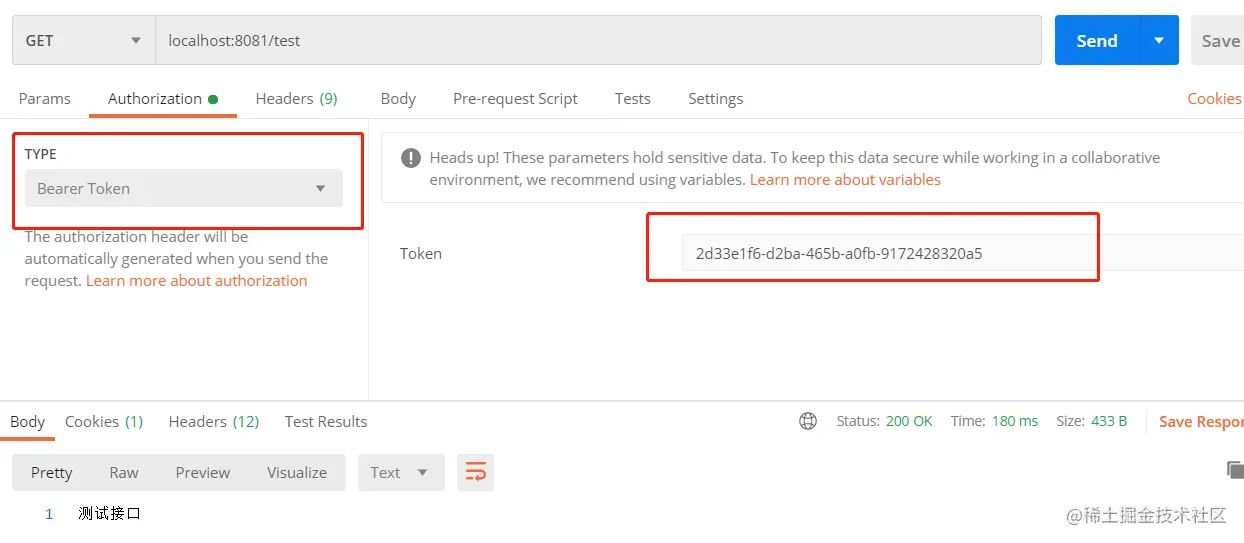Open the Send button dropdown arrow
Screen dimensions: 1244x543
[1159, 40]
